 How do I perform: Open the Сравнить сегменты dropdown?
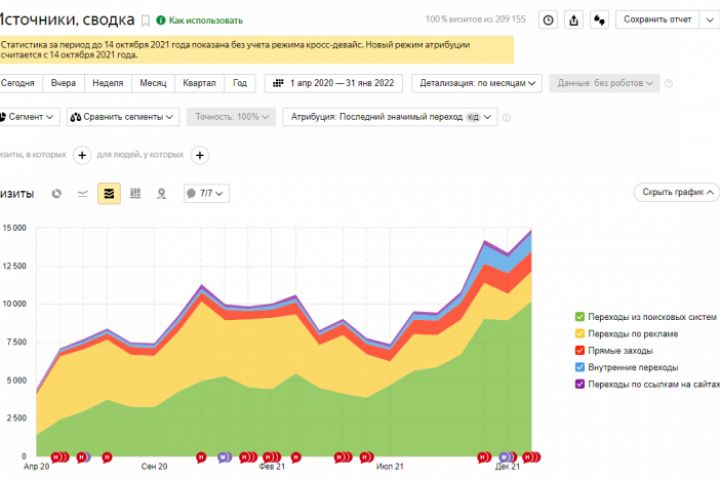[x=122, y=117]
